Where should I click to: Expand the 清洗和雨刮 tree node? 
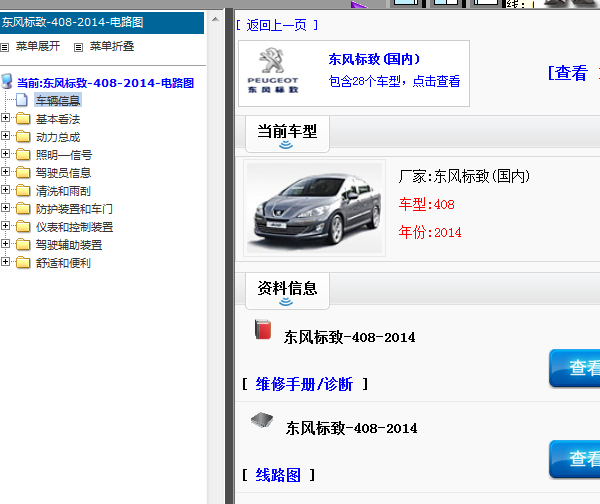(x=5, y=189)
